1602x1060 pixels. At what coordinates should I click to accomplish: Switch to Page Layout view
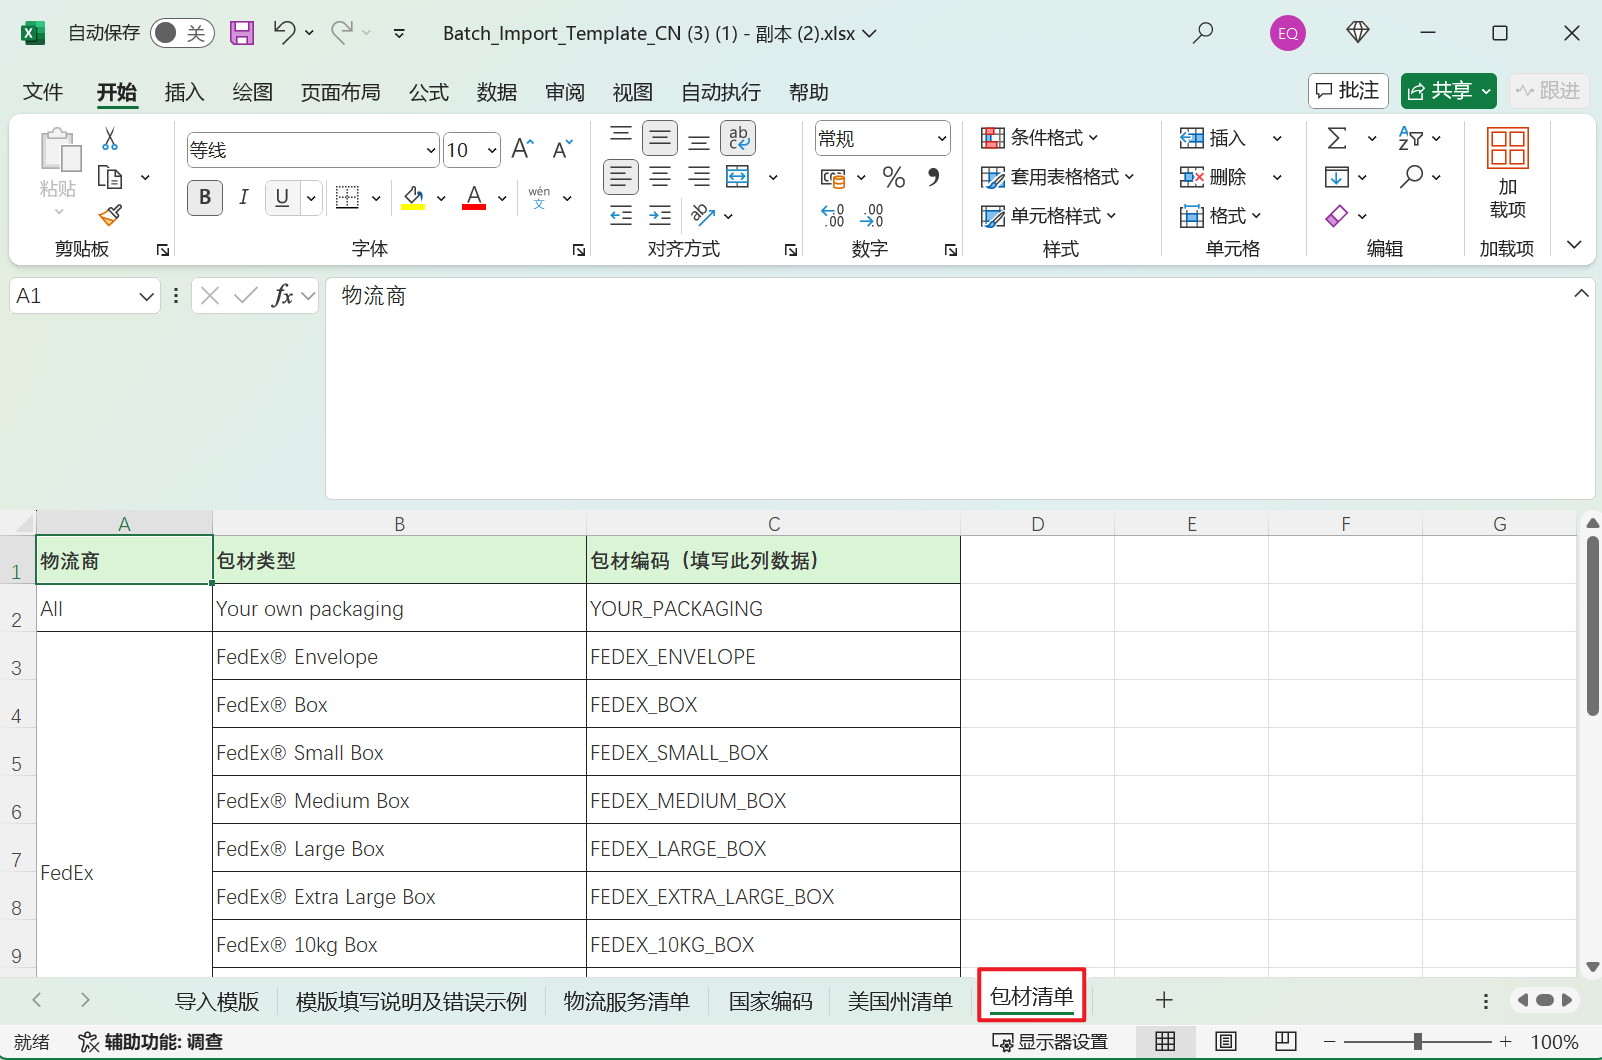pyautogui.click(x=1226, y=1042)
